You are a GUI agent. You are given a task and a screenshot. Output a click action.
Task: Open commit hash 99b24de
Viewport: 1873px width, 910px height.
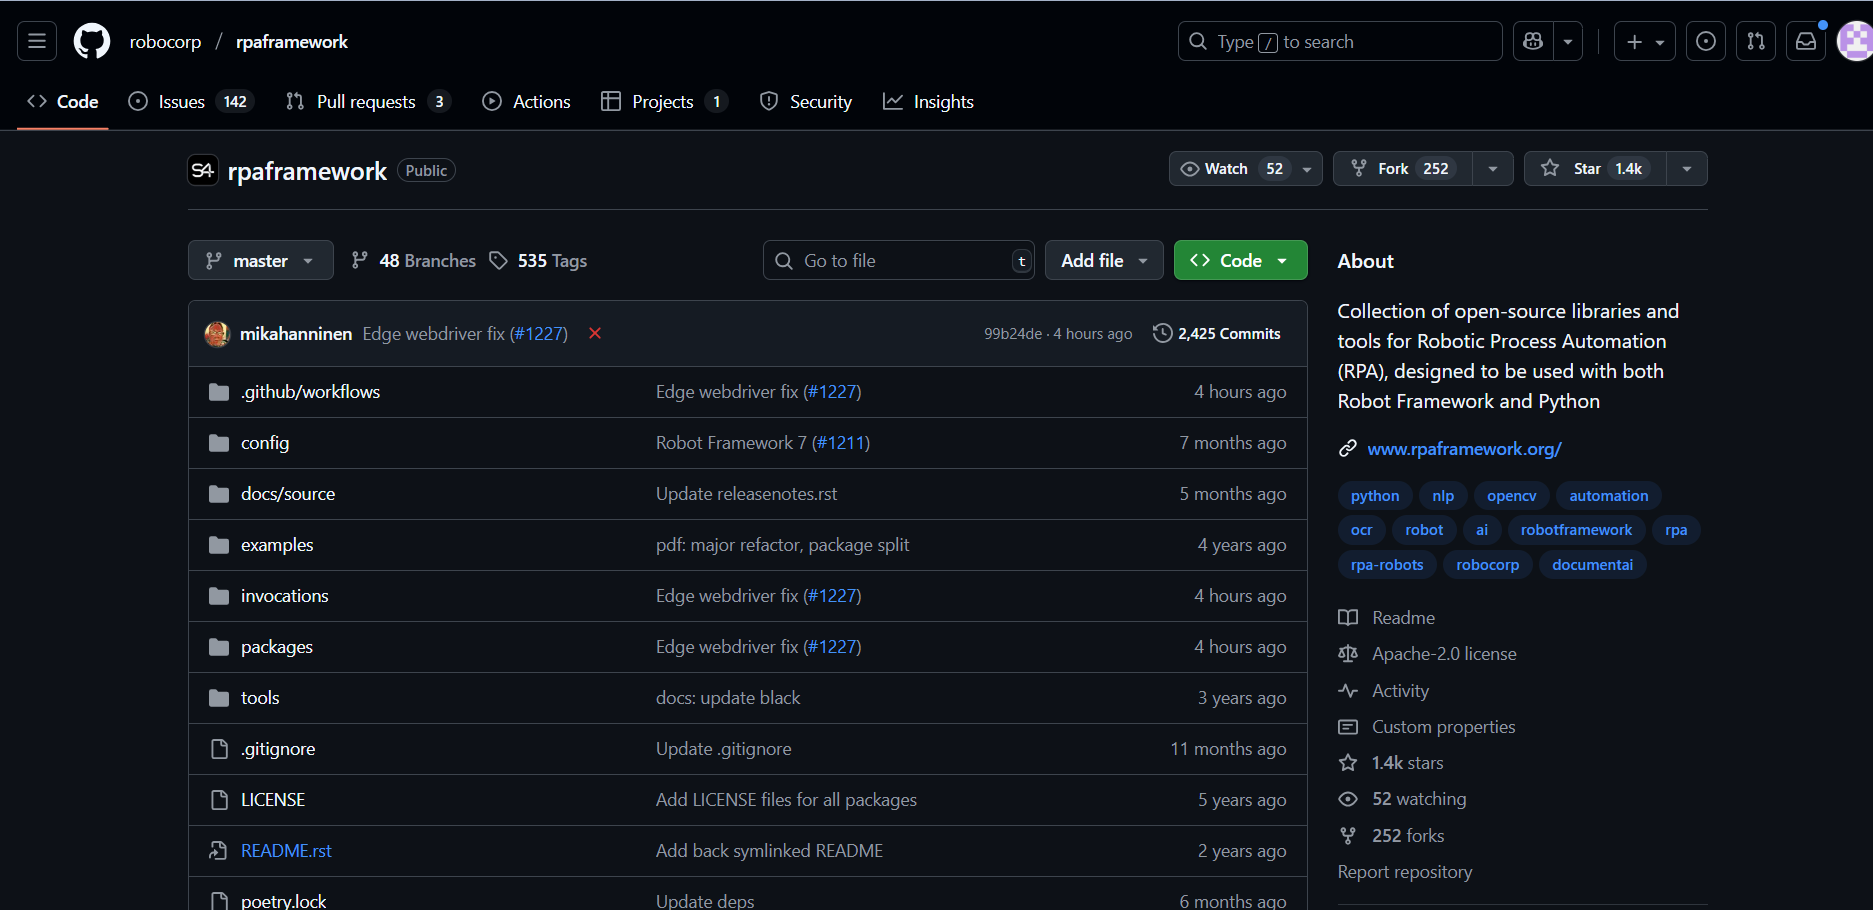(1013, 333)
